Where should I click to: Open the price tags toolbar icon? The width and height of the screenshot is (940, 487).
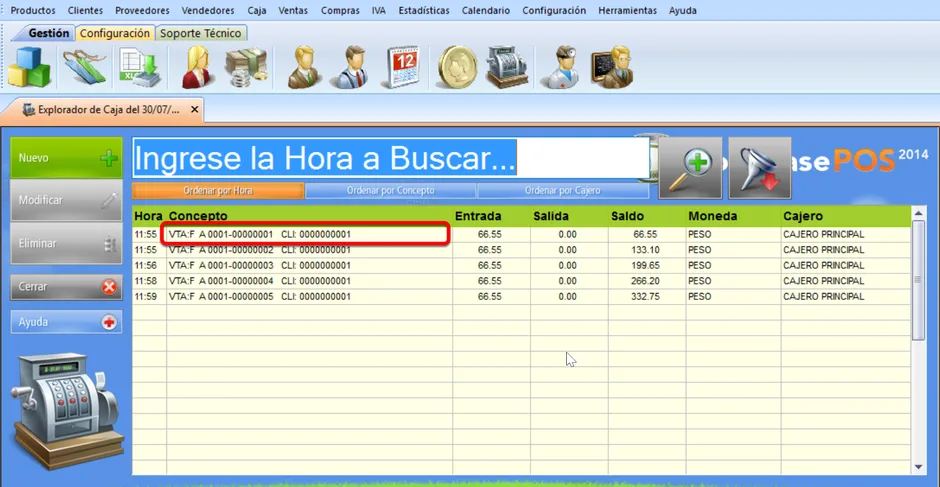coord(85,67)
